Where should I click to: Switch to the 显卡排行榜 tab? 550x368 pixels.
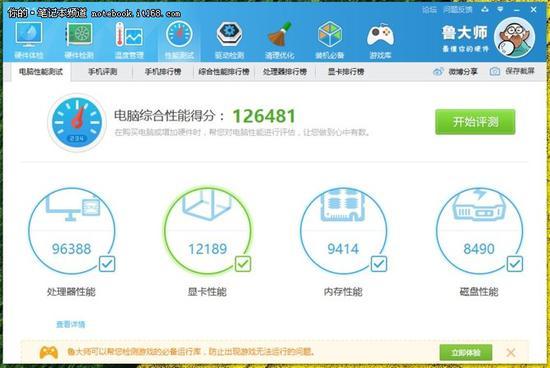[x=346, y=72]
